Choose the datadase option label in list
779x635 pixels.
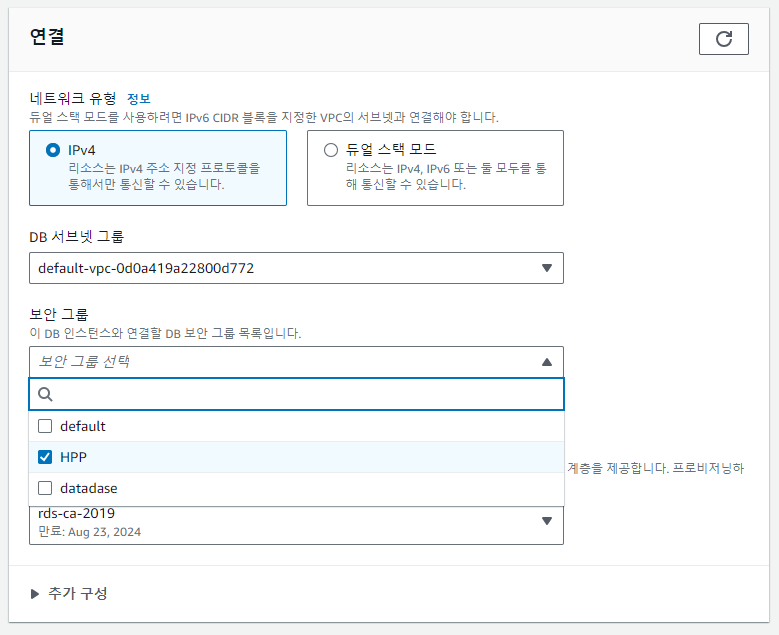(x=89, y=488)
